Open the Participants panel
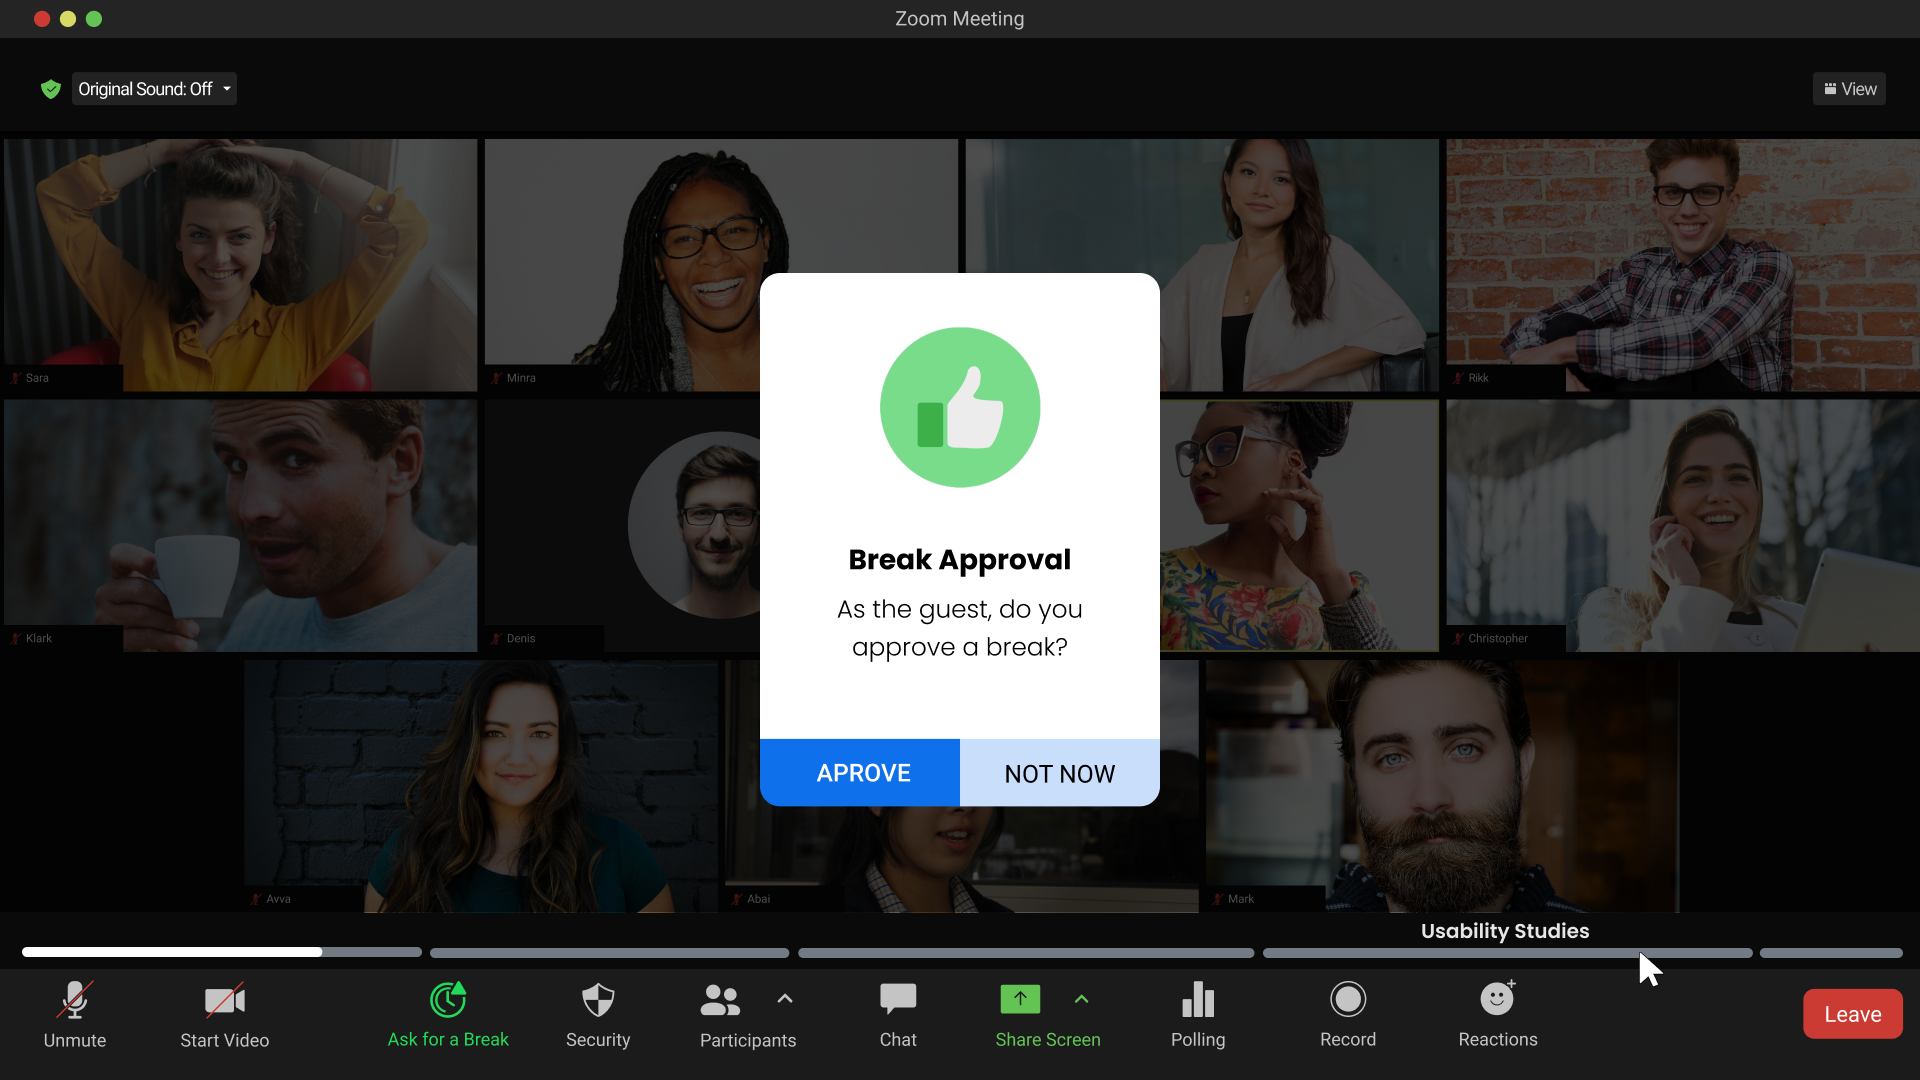This screenshot has width=1920, height=1080. coord(720,1000)
